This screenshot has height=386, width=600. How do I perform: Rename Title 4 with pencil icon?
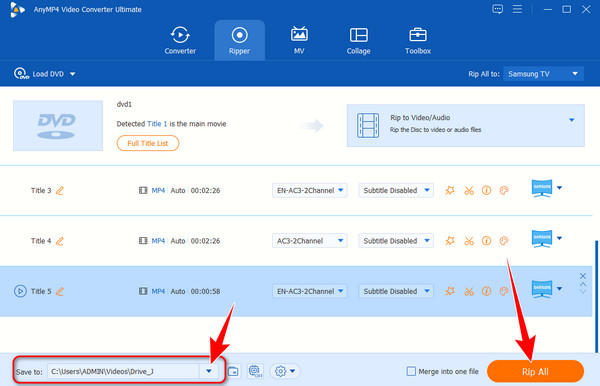(60, 241)
